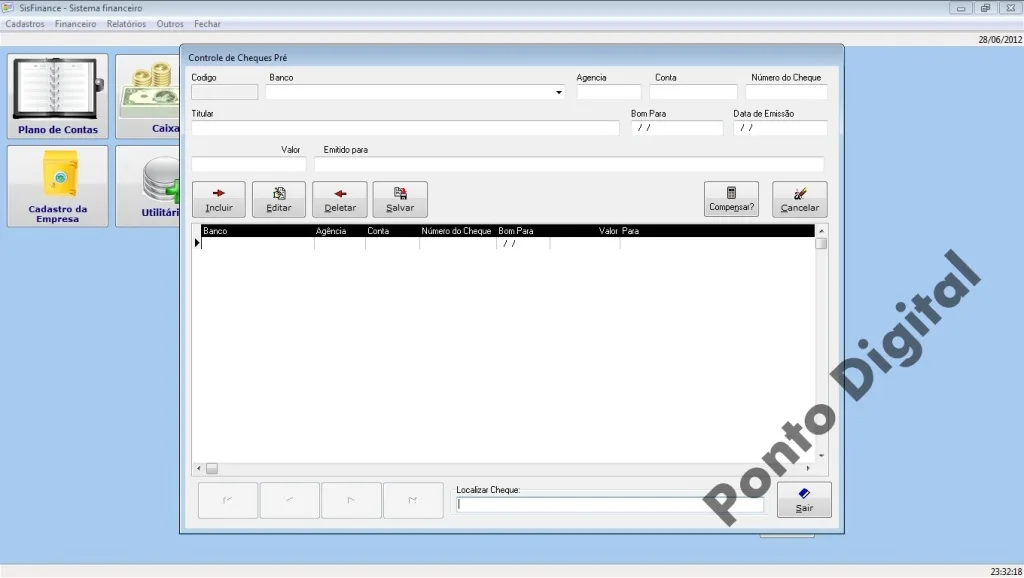Open the Financeiro menu
The image size is (1024, 578).
[75, 24]
